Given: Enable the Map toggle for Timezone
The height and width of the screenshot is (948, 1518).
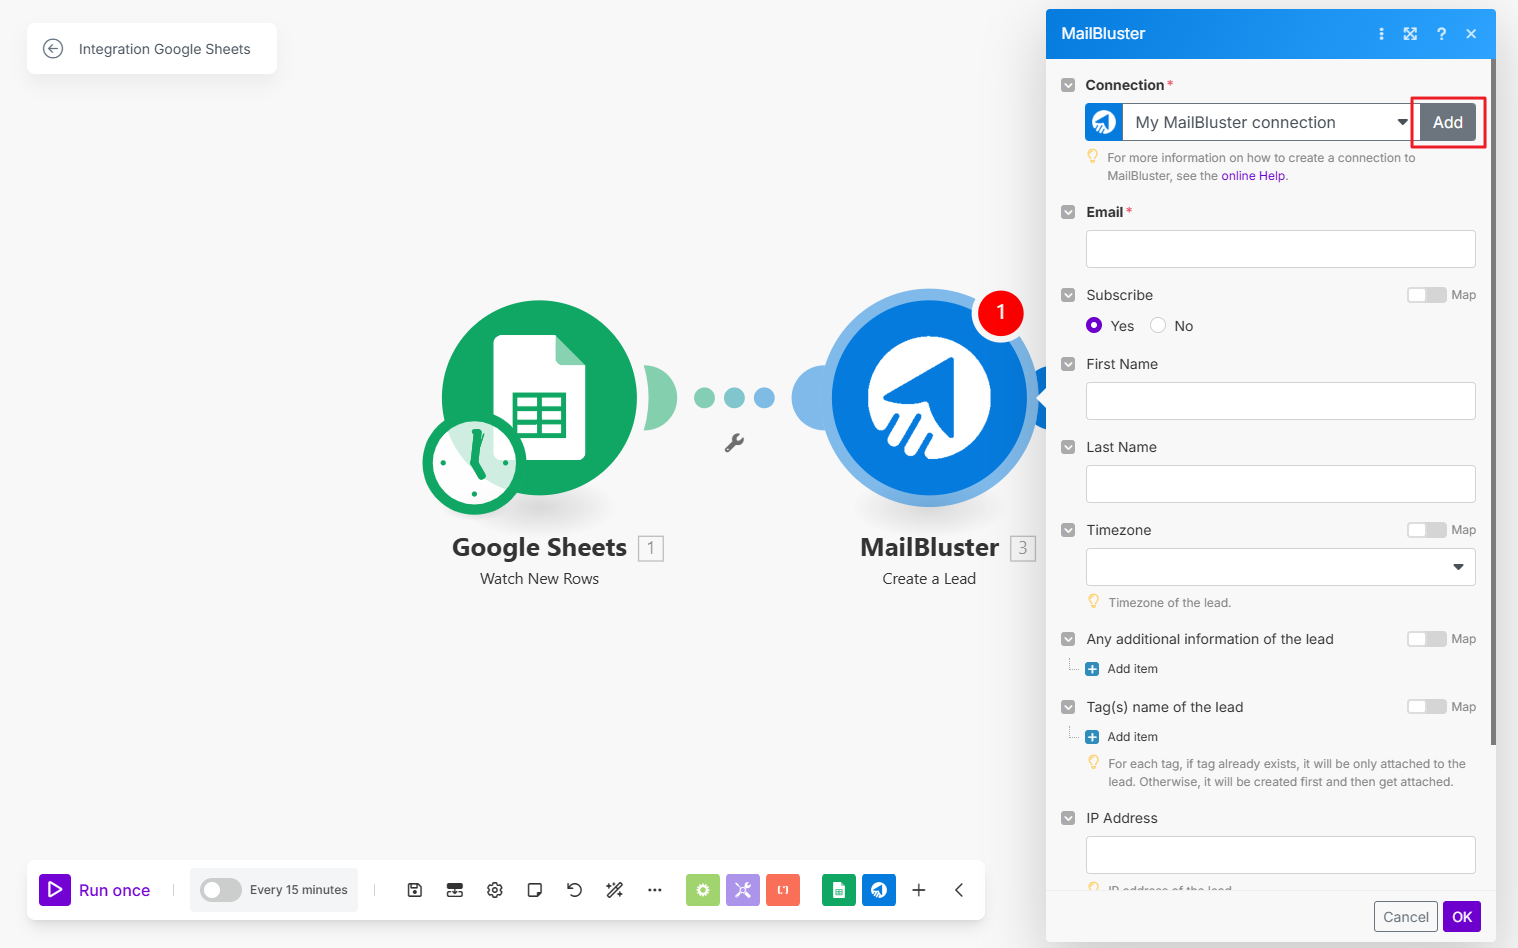Looking at the screenshot, I should [x=1426, y=530].
